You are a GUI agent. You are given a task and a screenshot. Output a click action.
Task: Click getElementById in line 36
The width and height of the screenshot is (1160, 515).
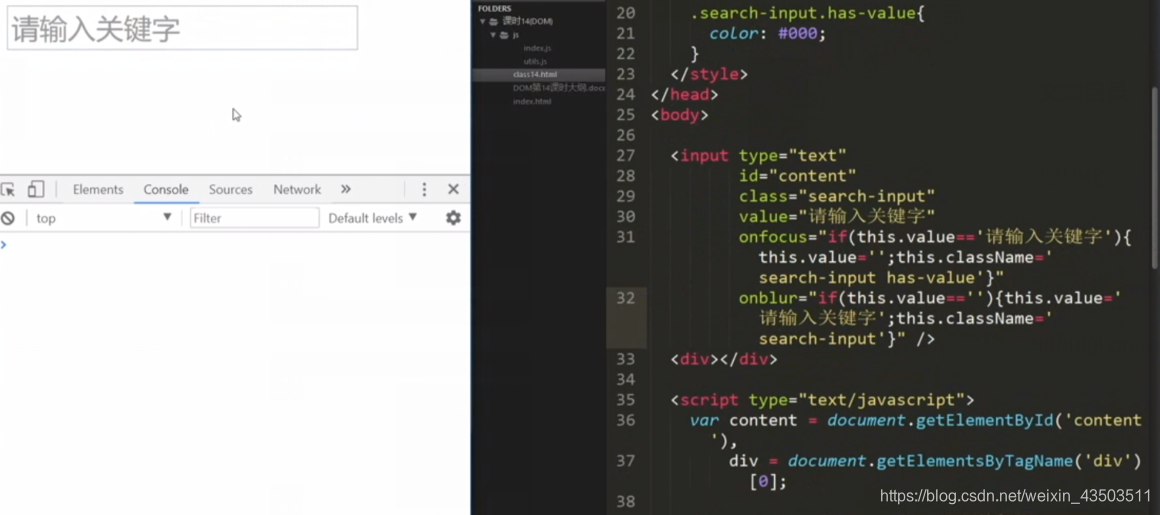(985, 420)
